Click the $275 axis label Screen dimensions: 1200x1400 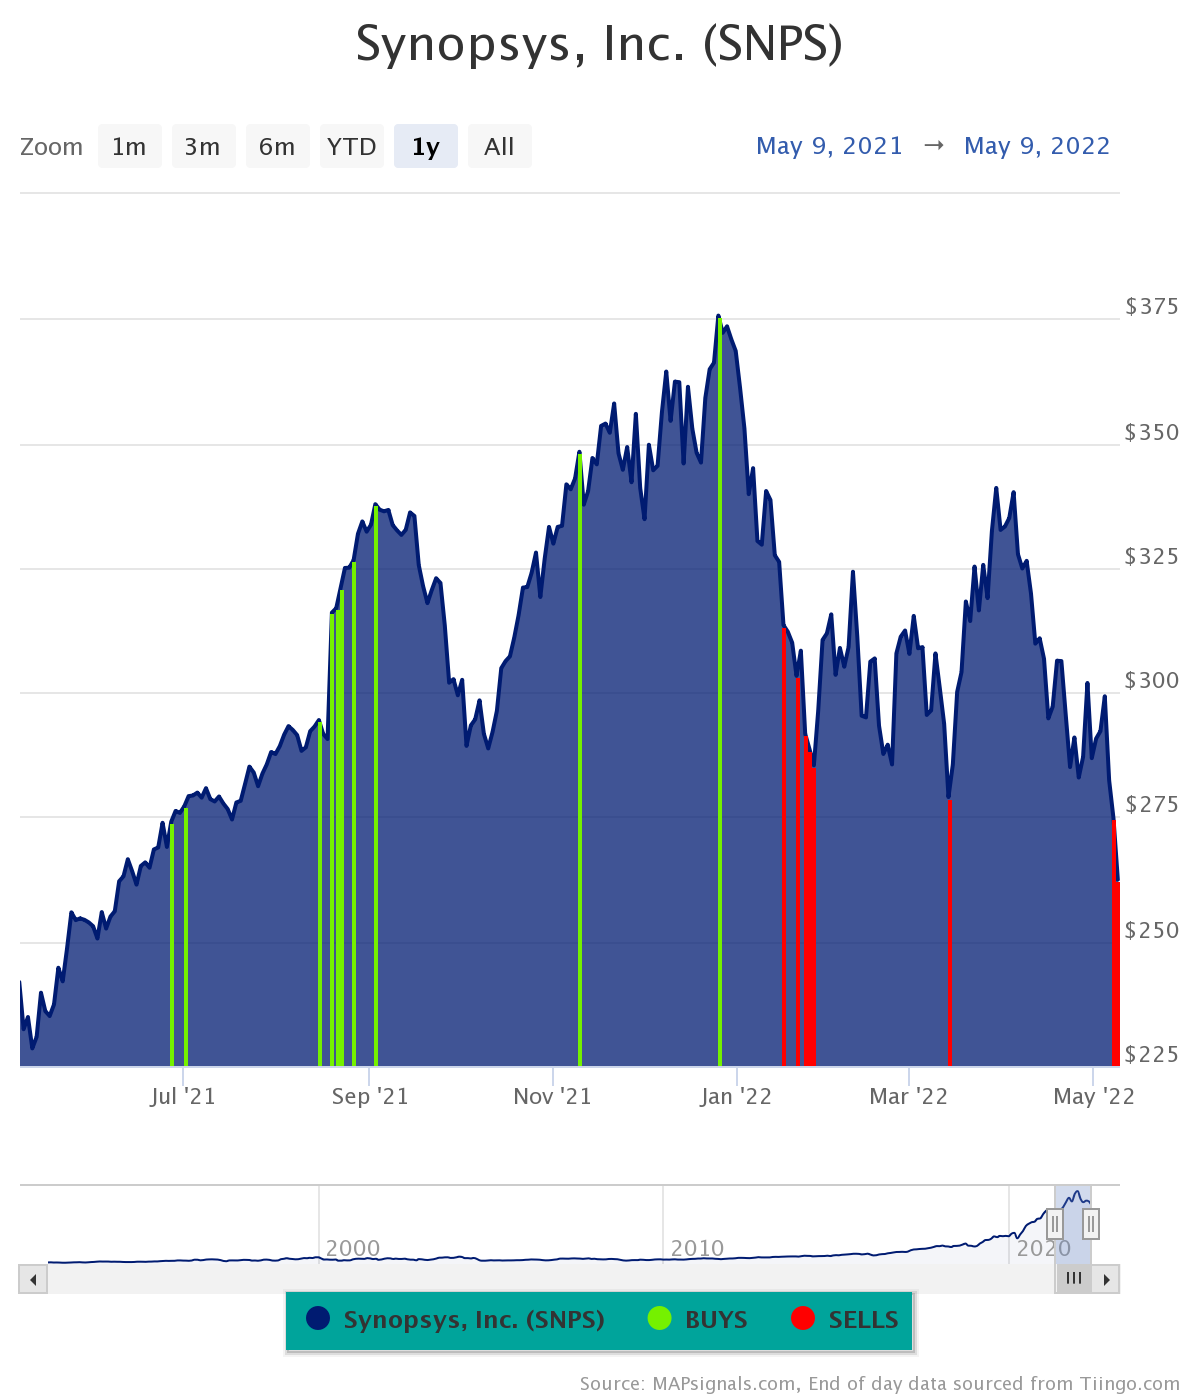click(1152, 804)
